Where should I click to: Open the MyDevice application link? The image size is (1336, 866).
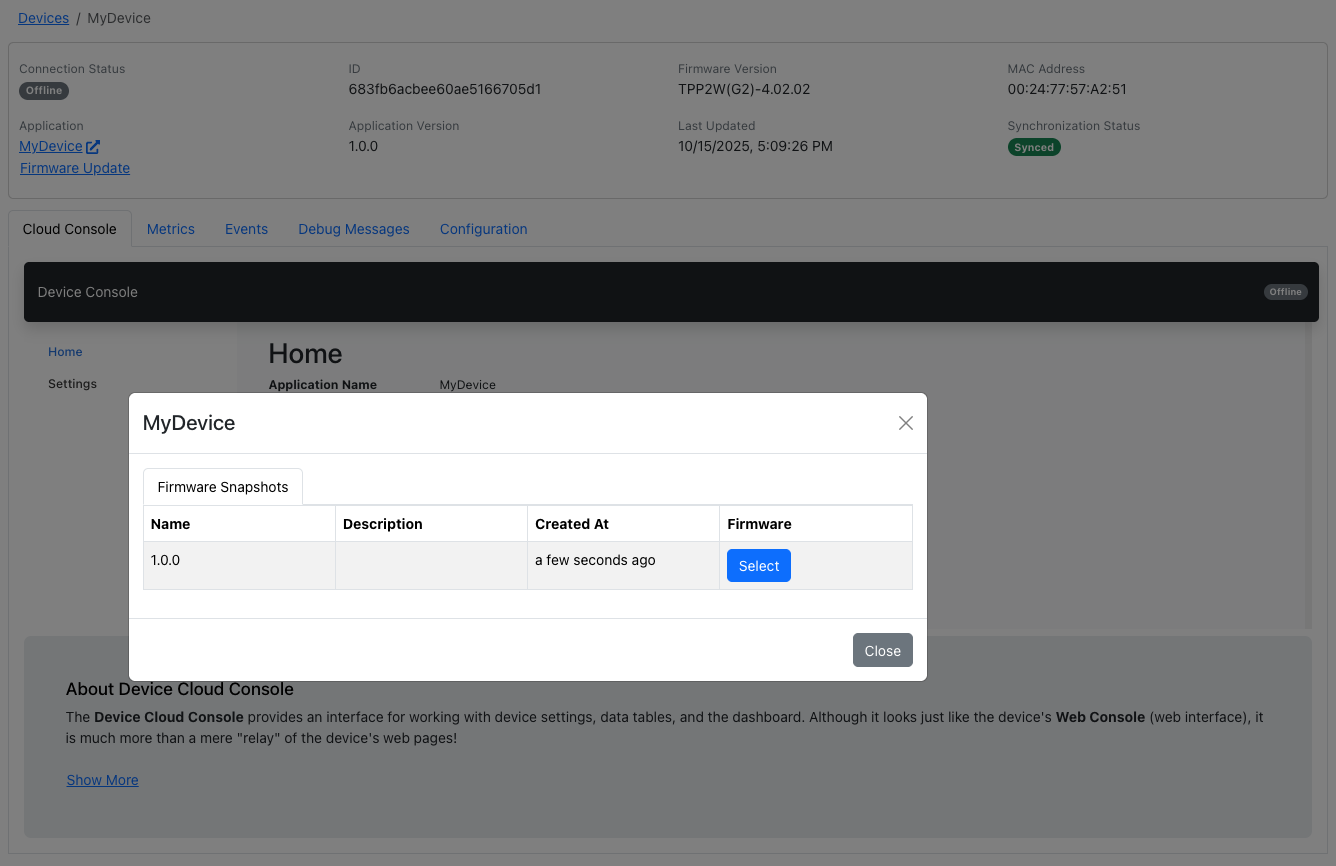tap(50, 146)
